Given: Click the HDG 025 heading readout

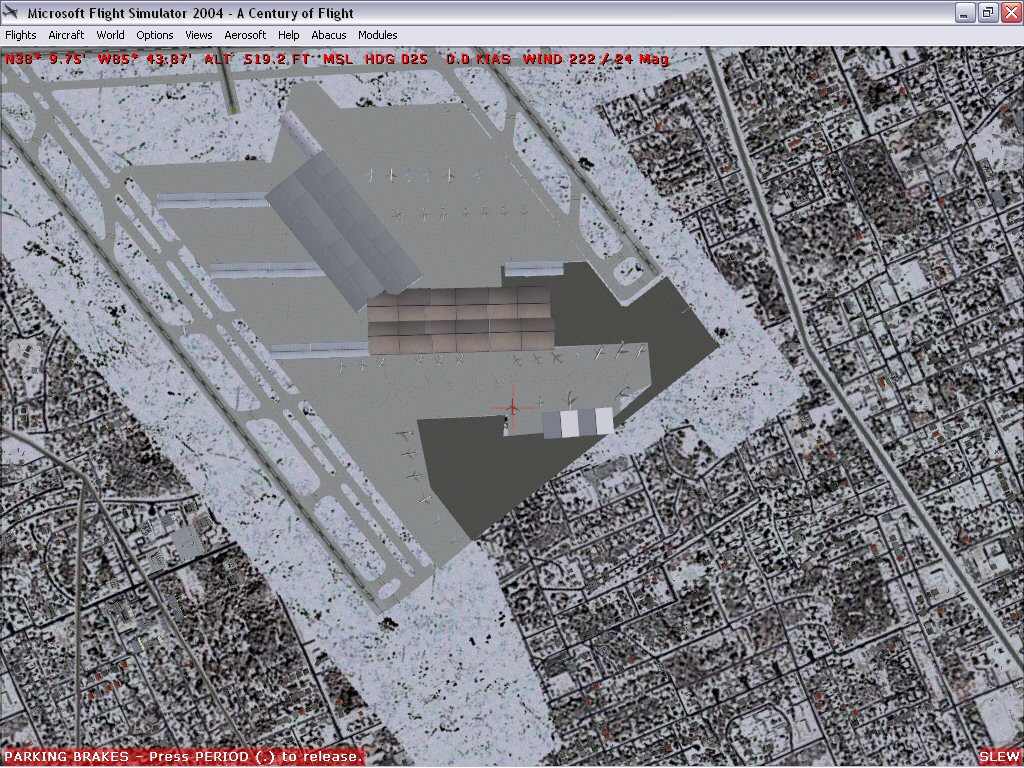Looking at the screenshot, I should (396, 59).
